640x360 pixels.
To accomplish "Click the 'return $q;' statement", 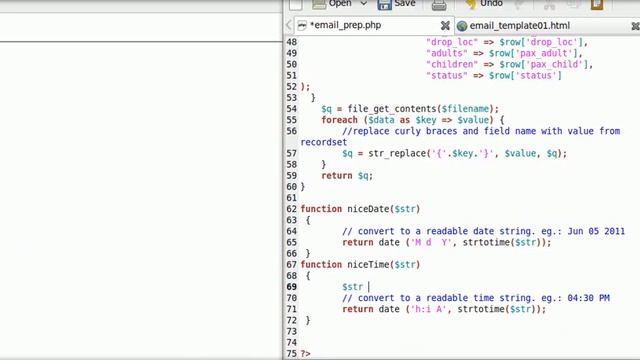I will 347,176.
